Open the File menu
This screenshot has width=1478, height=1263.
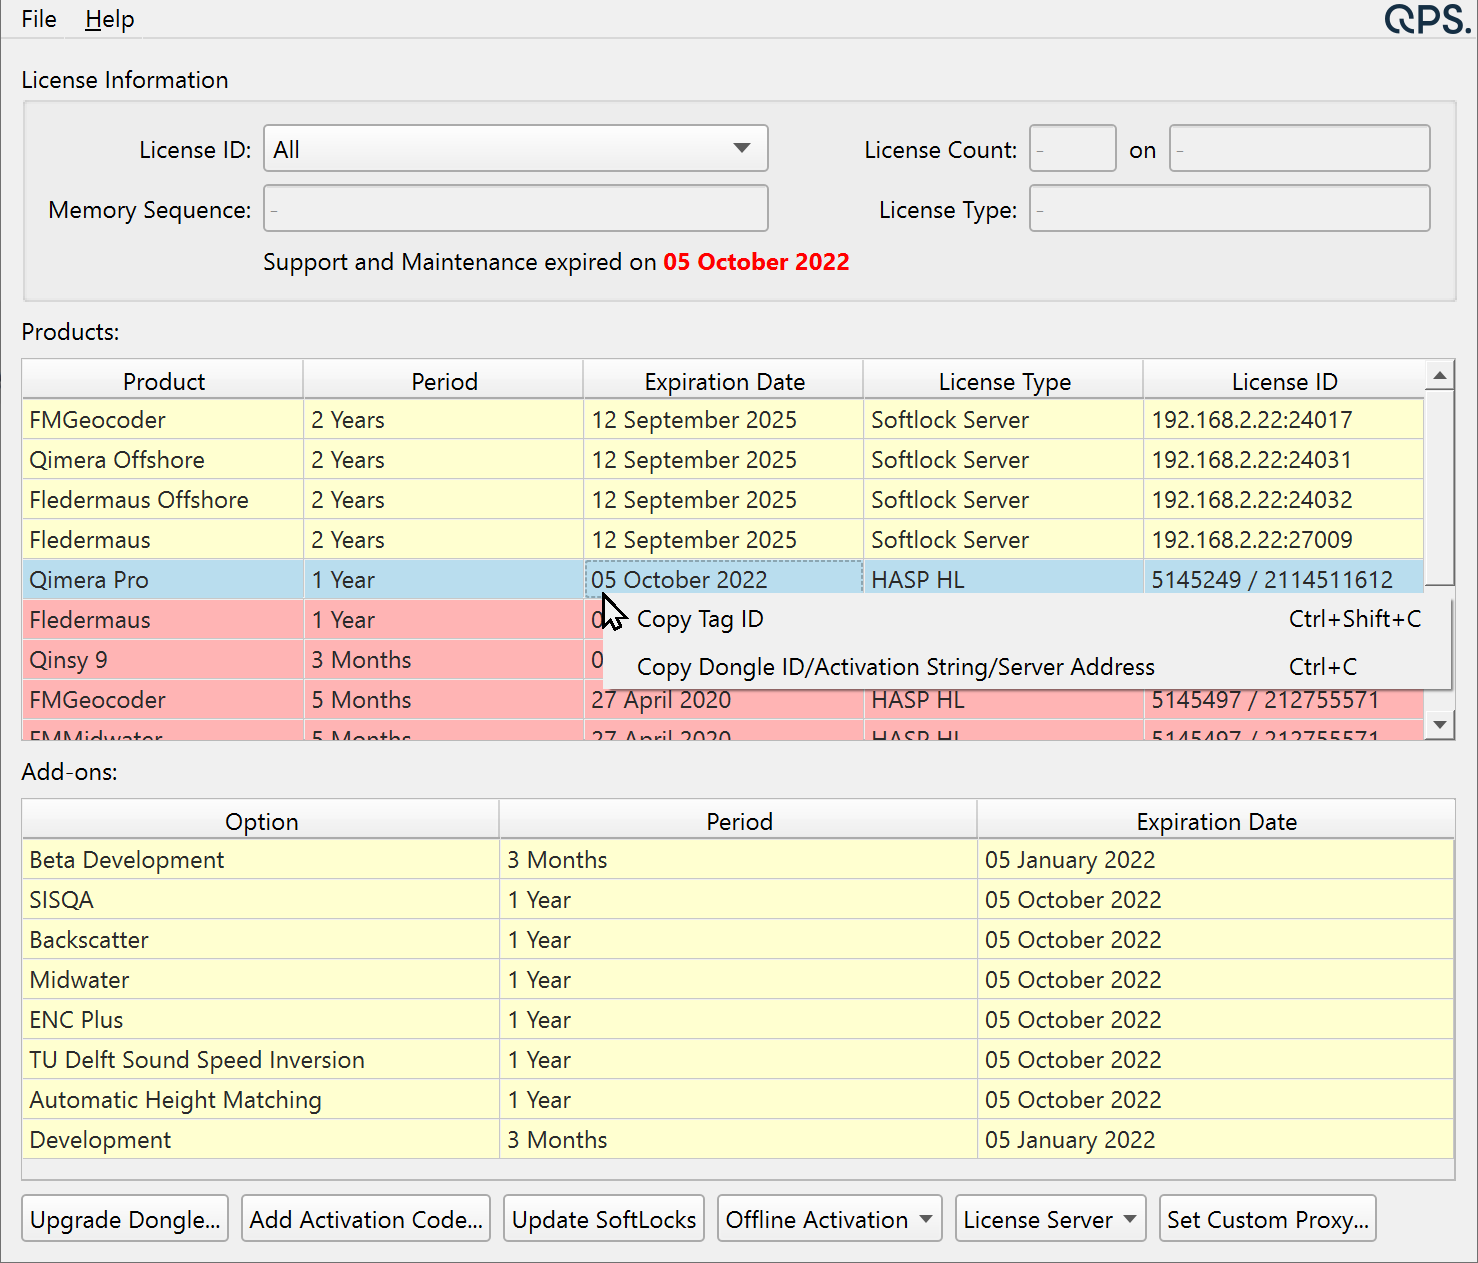[x=39, y=19]
